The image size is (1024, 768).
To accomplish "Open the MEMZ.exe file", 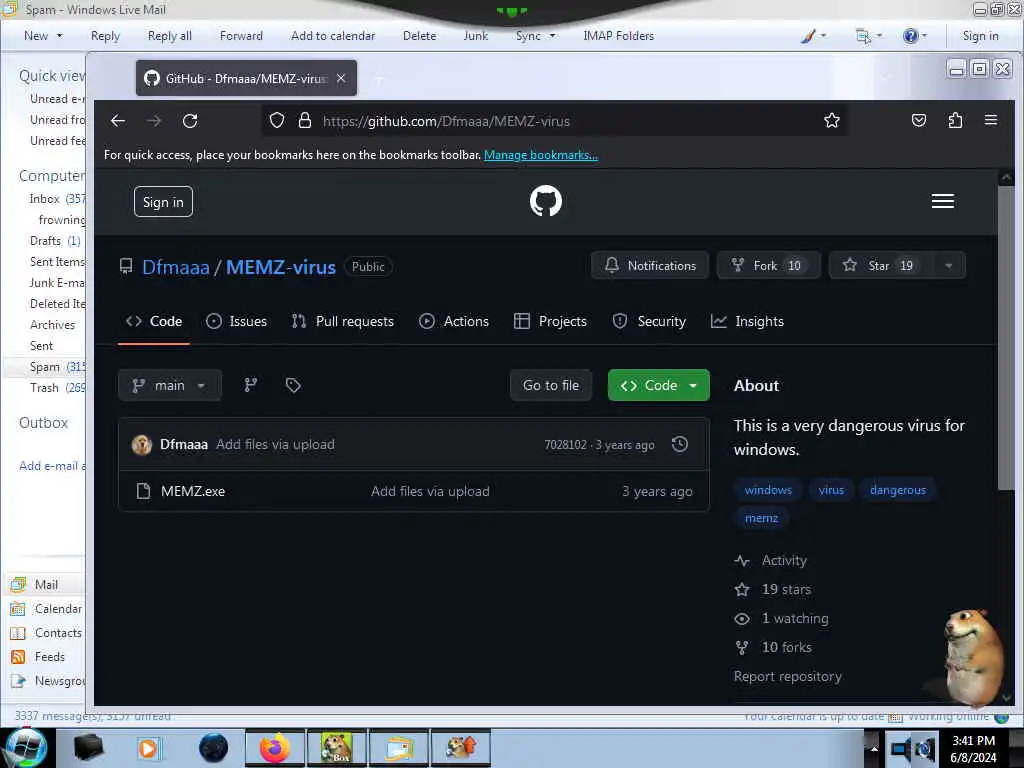I will pyautogui.click(x=193, y=491).
